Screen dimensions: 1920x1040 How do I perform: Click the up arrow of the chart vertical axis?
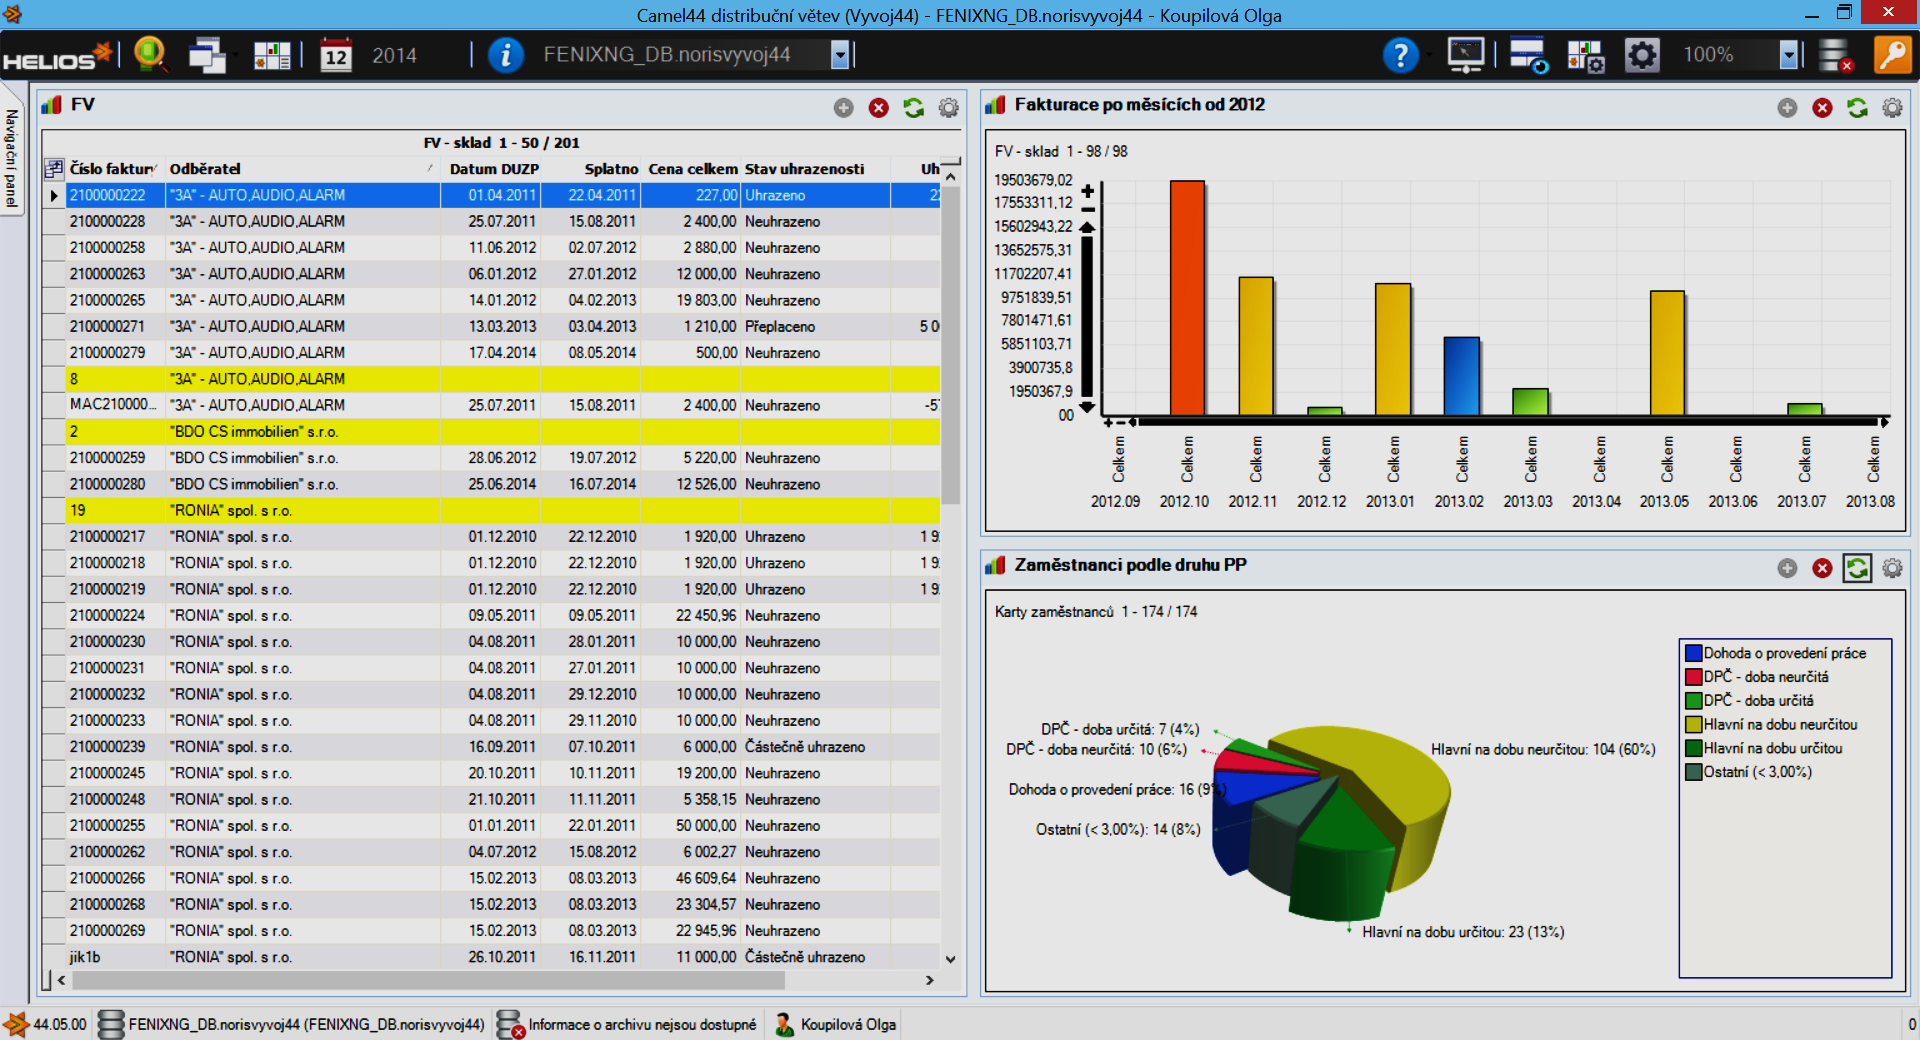[x=1088, y=228]
